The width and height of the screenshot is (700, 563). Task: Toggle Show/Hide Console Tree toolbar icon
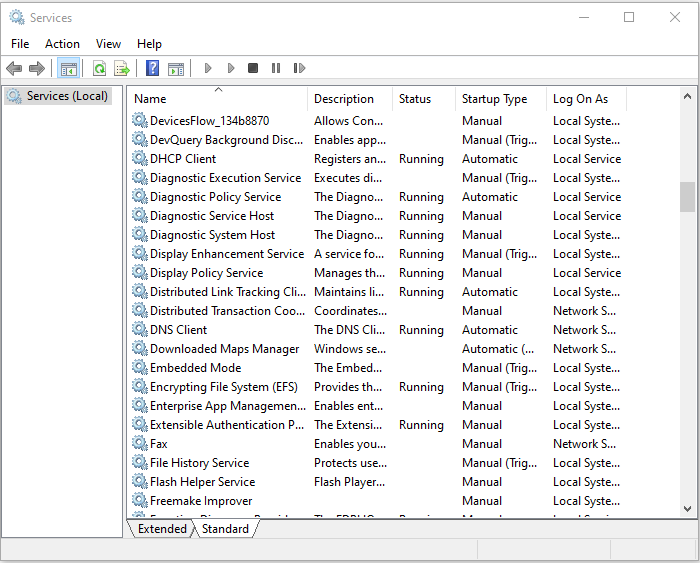69,68
